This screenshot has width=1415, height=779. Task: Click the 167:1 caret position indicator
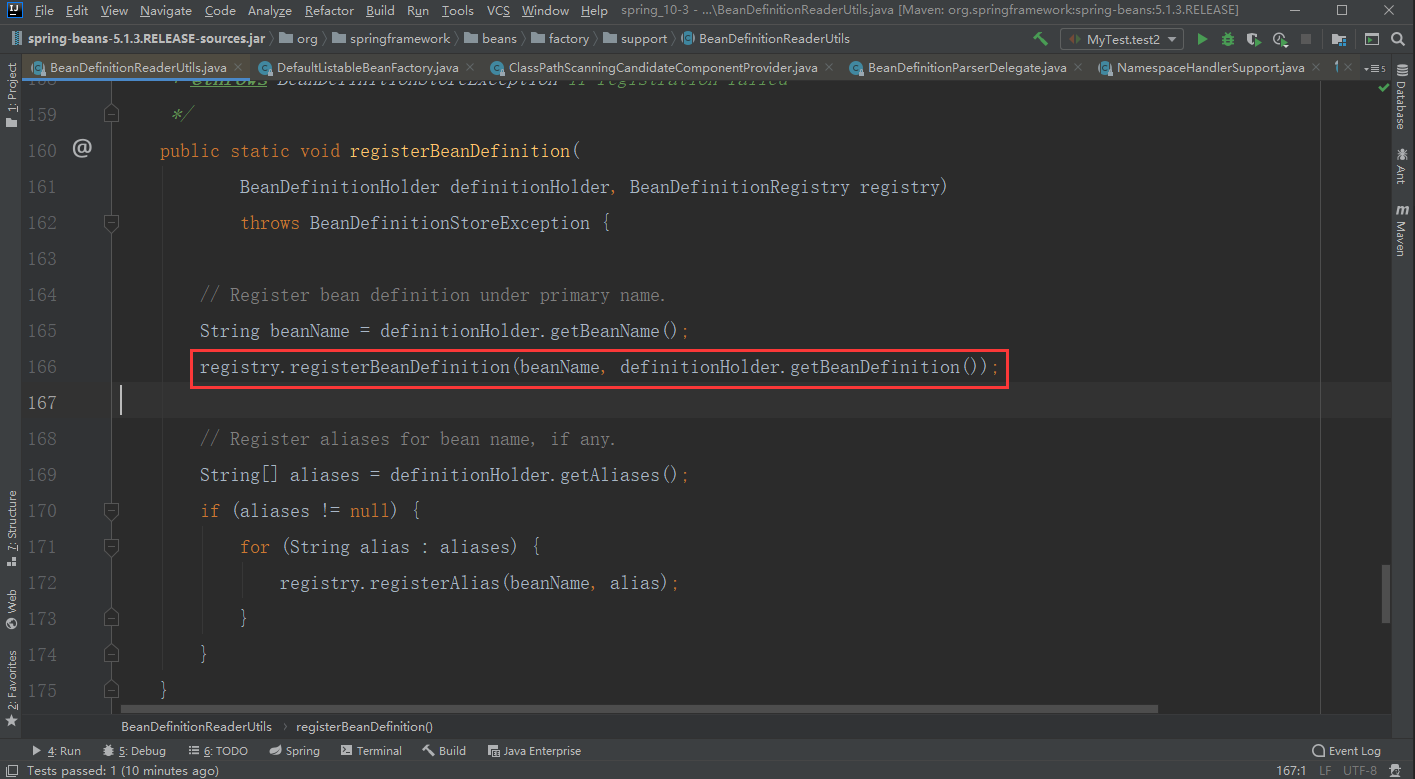click(x=1291, y=771)
